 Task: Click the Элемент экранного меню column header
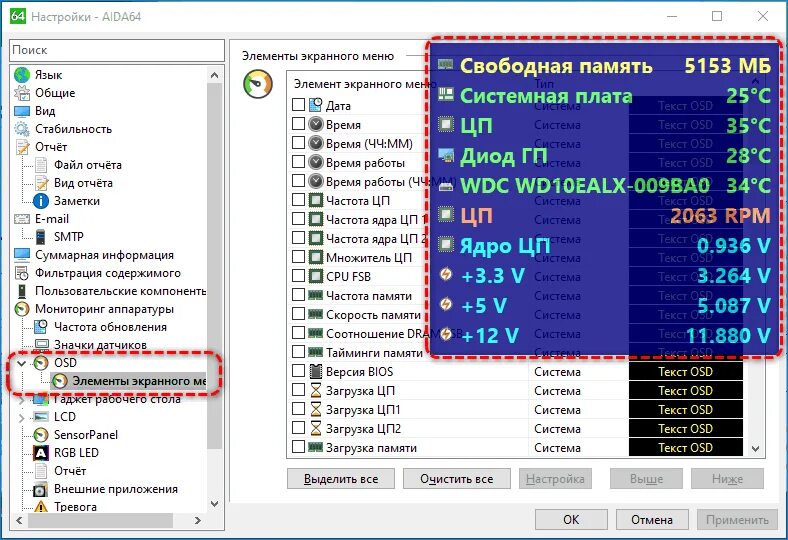pyautogui.click(x=365, y=84)
